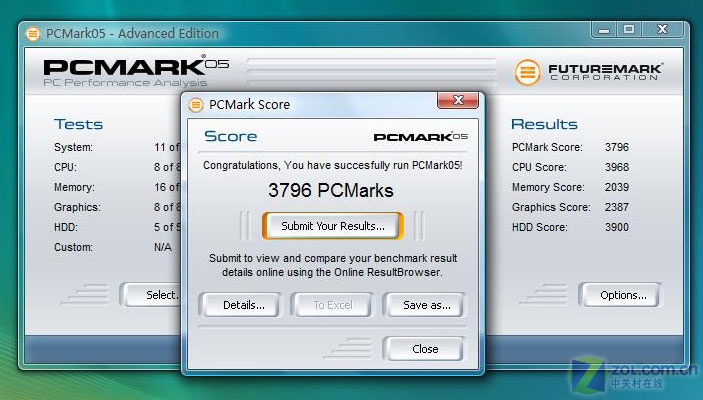Click the Submit Your Results button

[x=333, y=226]
